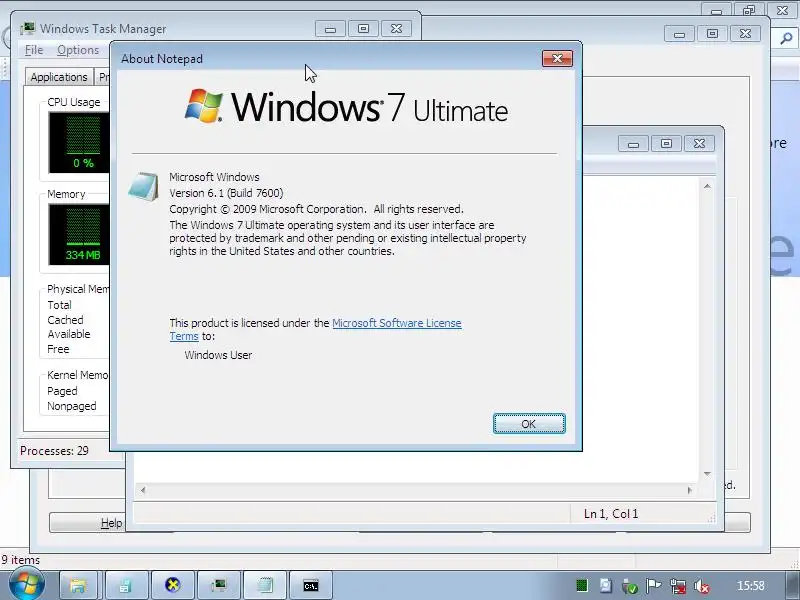The width and height of the screenshot is (800, 600).
Task: Click Notepad's horizontal scrollbar left arrow
Action: tap(143, 490)
